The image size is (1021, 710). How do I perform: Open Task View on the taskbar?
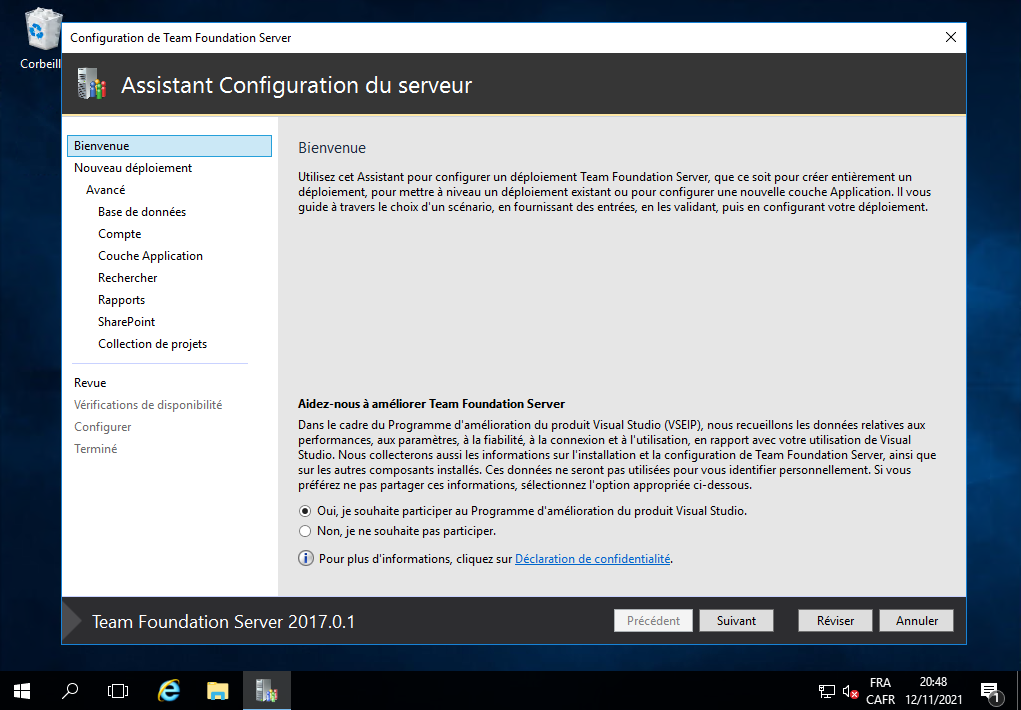pyautogui.click(x=118, y=690)
